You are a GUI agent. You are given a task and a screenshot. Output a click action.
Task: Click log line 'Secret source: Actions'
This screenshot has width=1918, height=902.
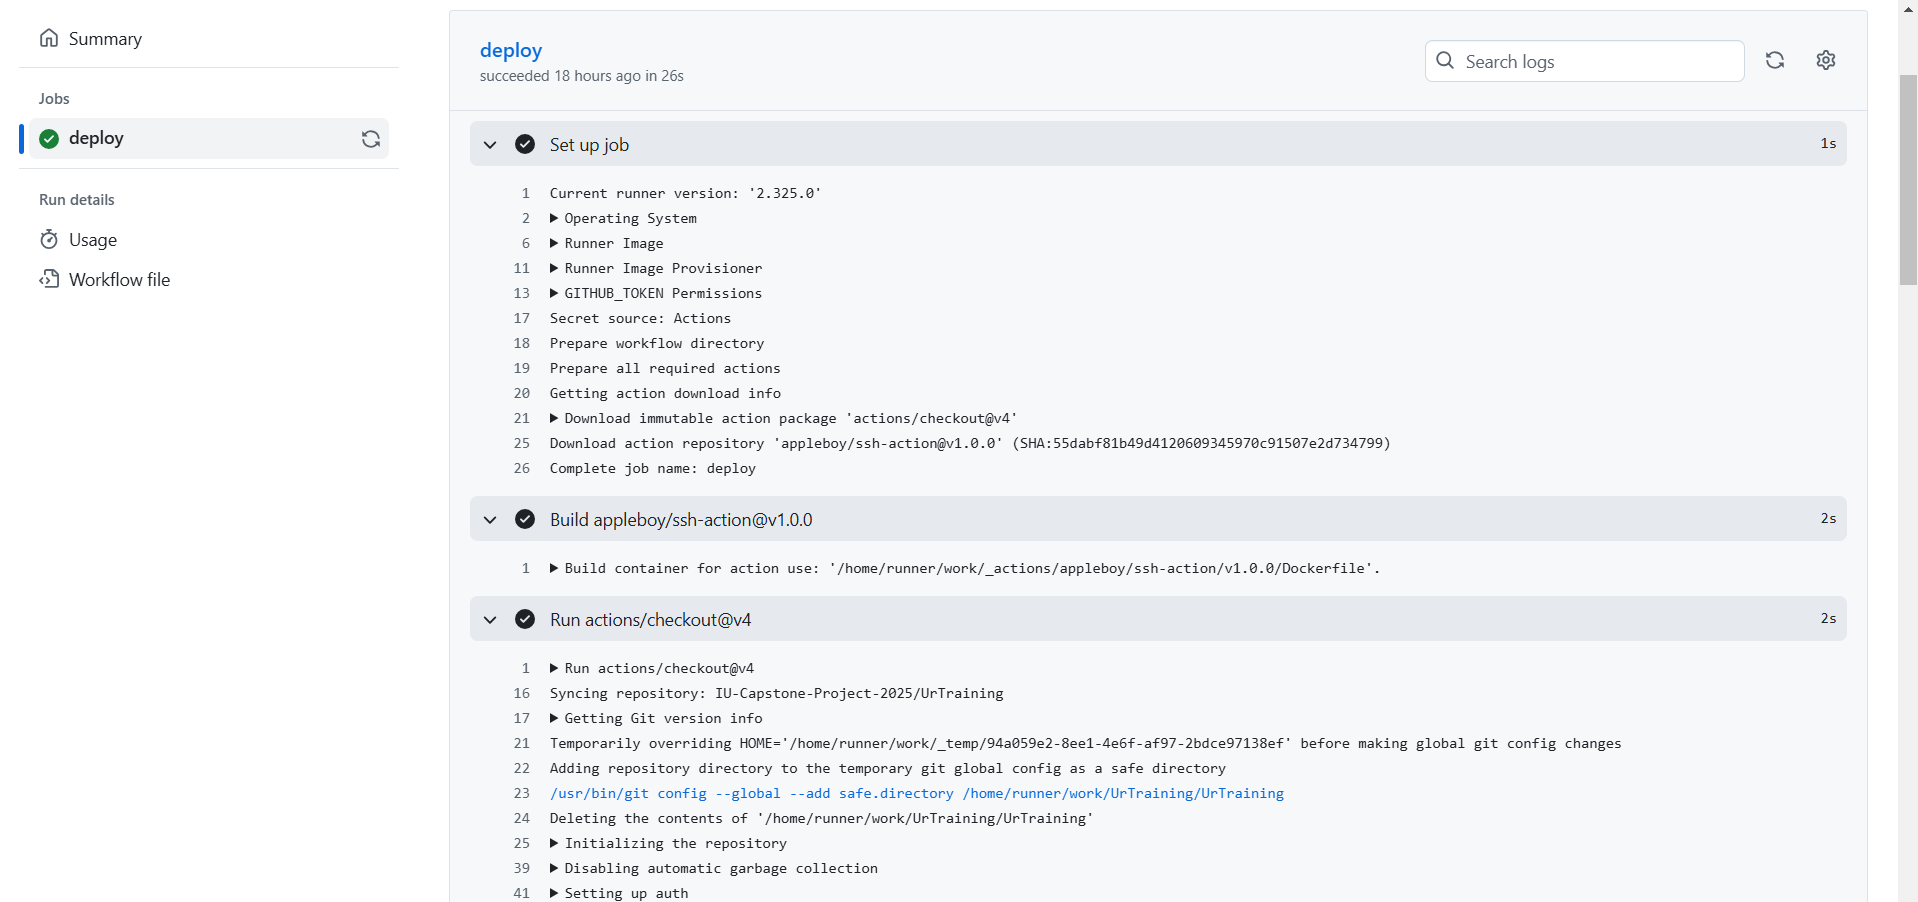(x=640, y=318)
